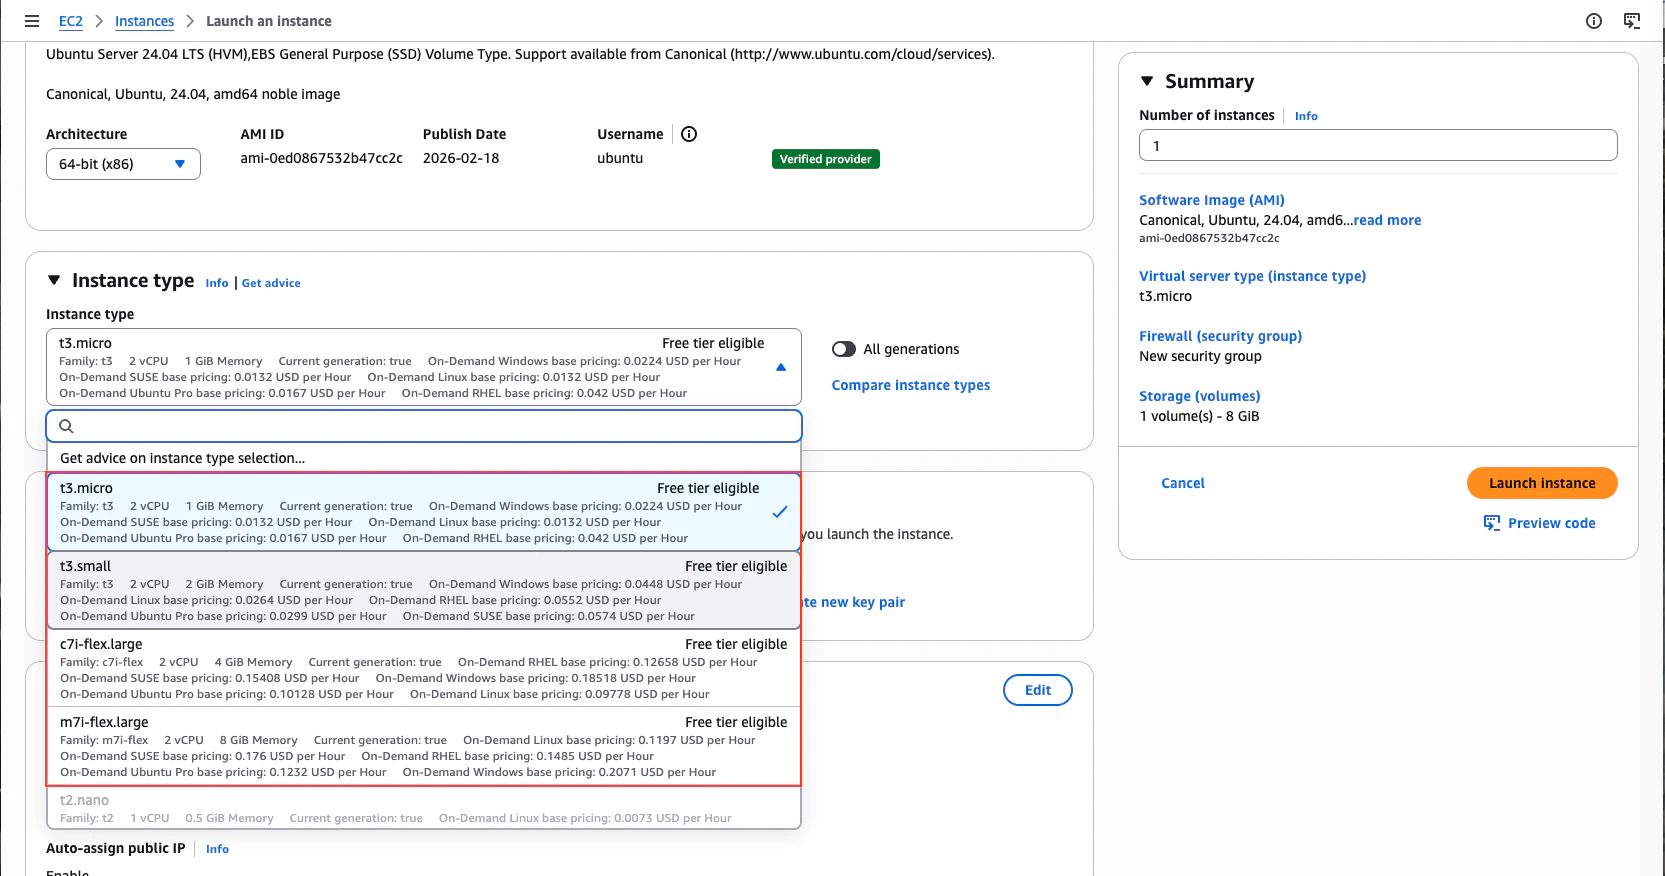The width and height of the screenshot is (1665, 876).
Task: Go to Instances breadcrumb link
Action: click(x=144, y=21)
